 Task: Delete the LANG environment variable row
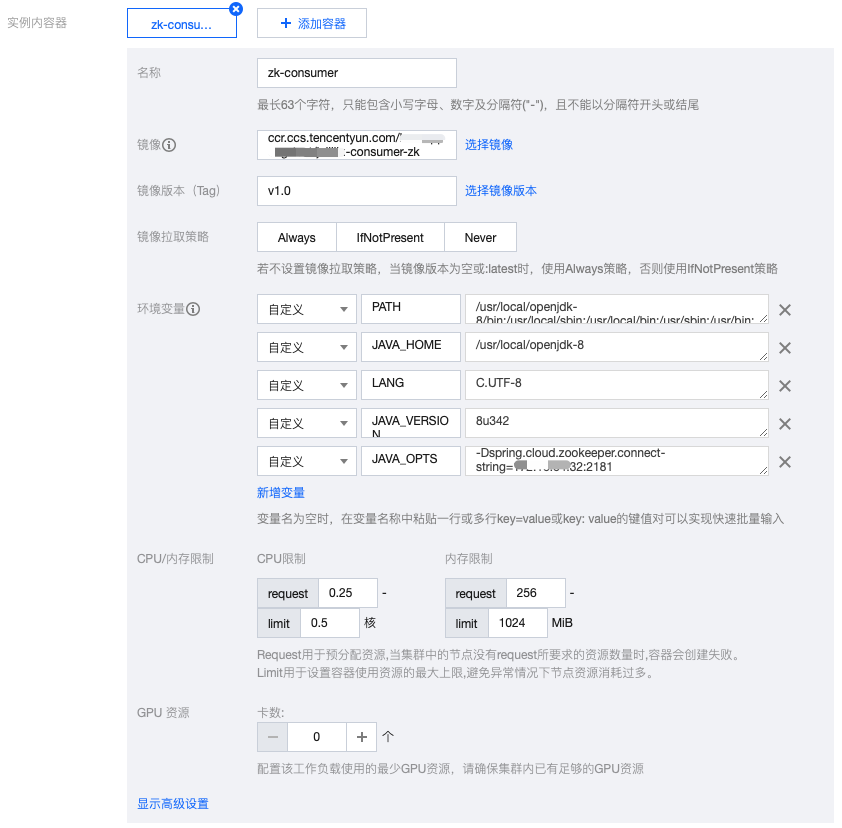[785, 386]
